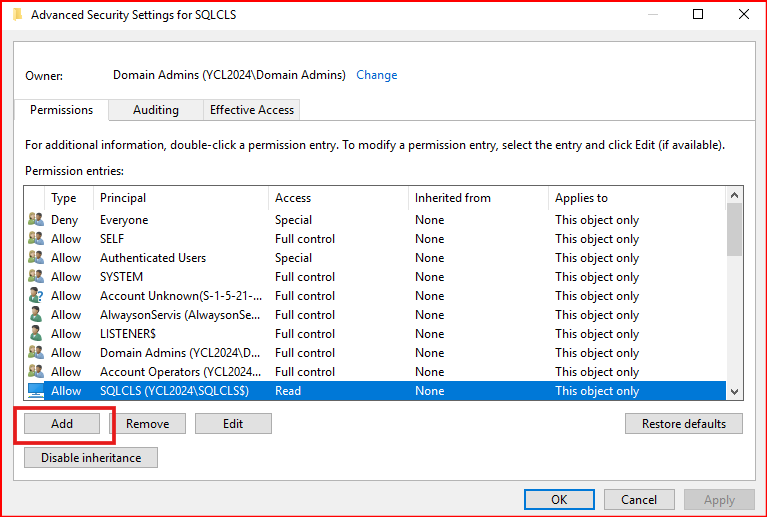The image size is (767, 517).
Task: Confirm changes with the OK button
Action: [x=559, y=500]
